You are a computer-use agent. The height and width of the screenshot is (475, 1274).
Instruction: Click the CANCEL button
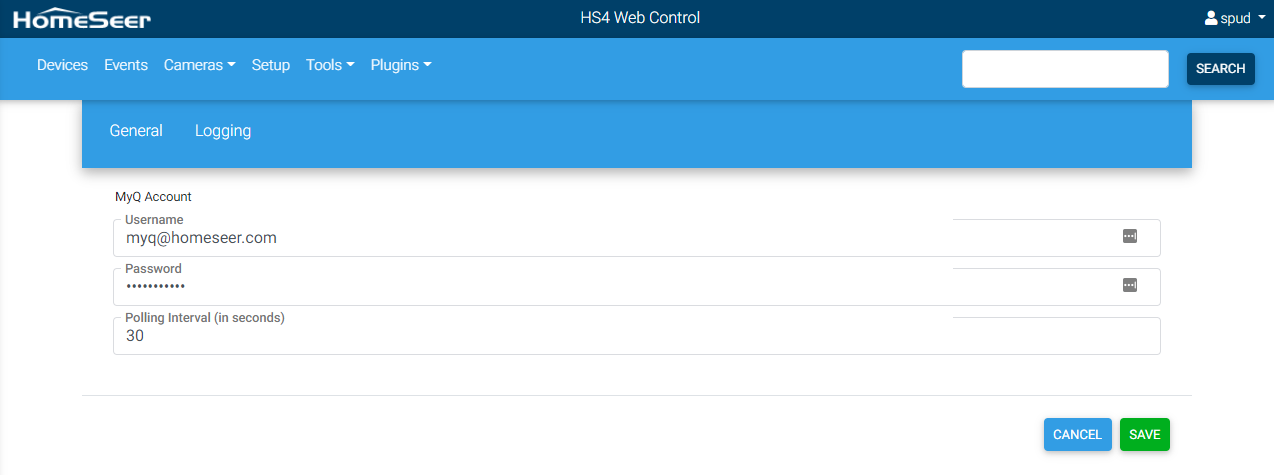(1077, 435)
